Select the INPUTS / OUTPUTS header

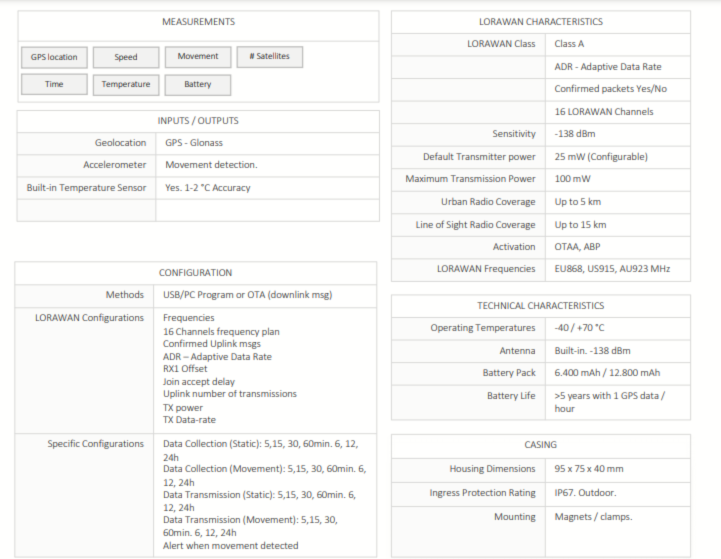pos(198,121)
